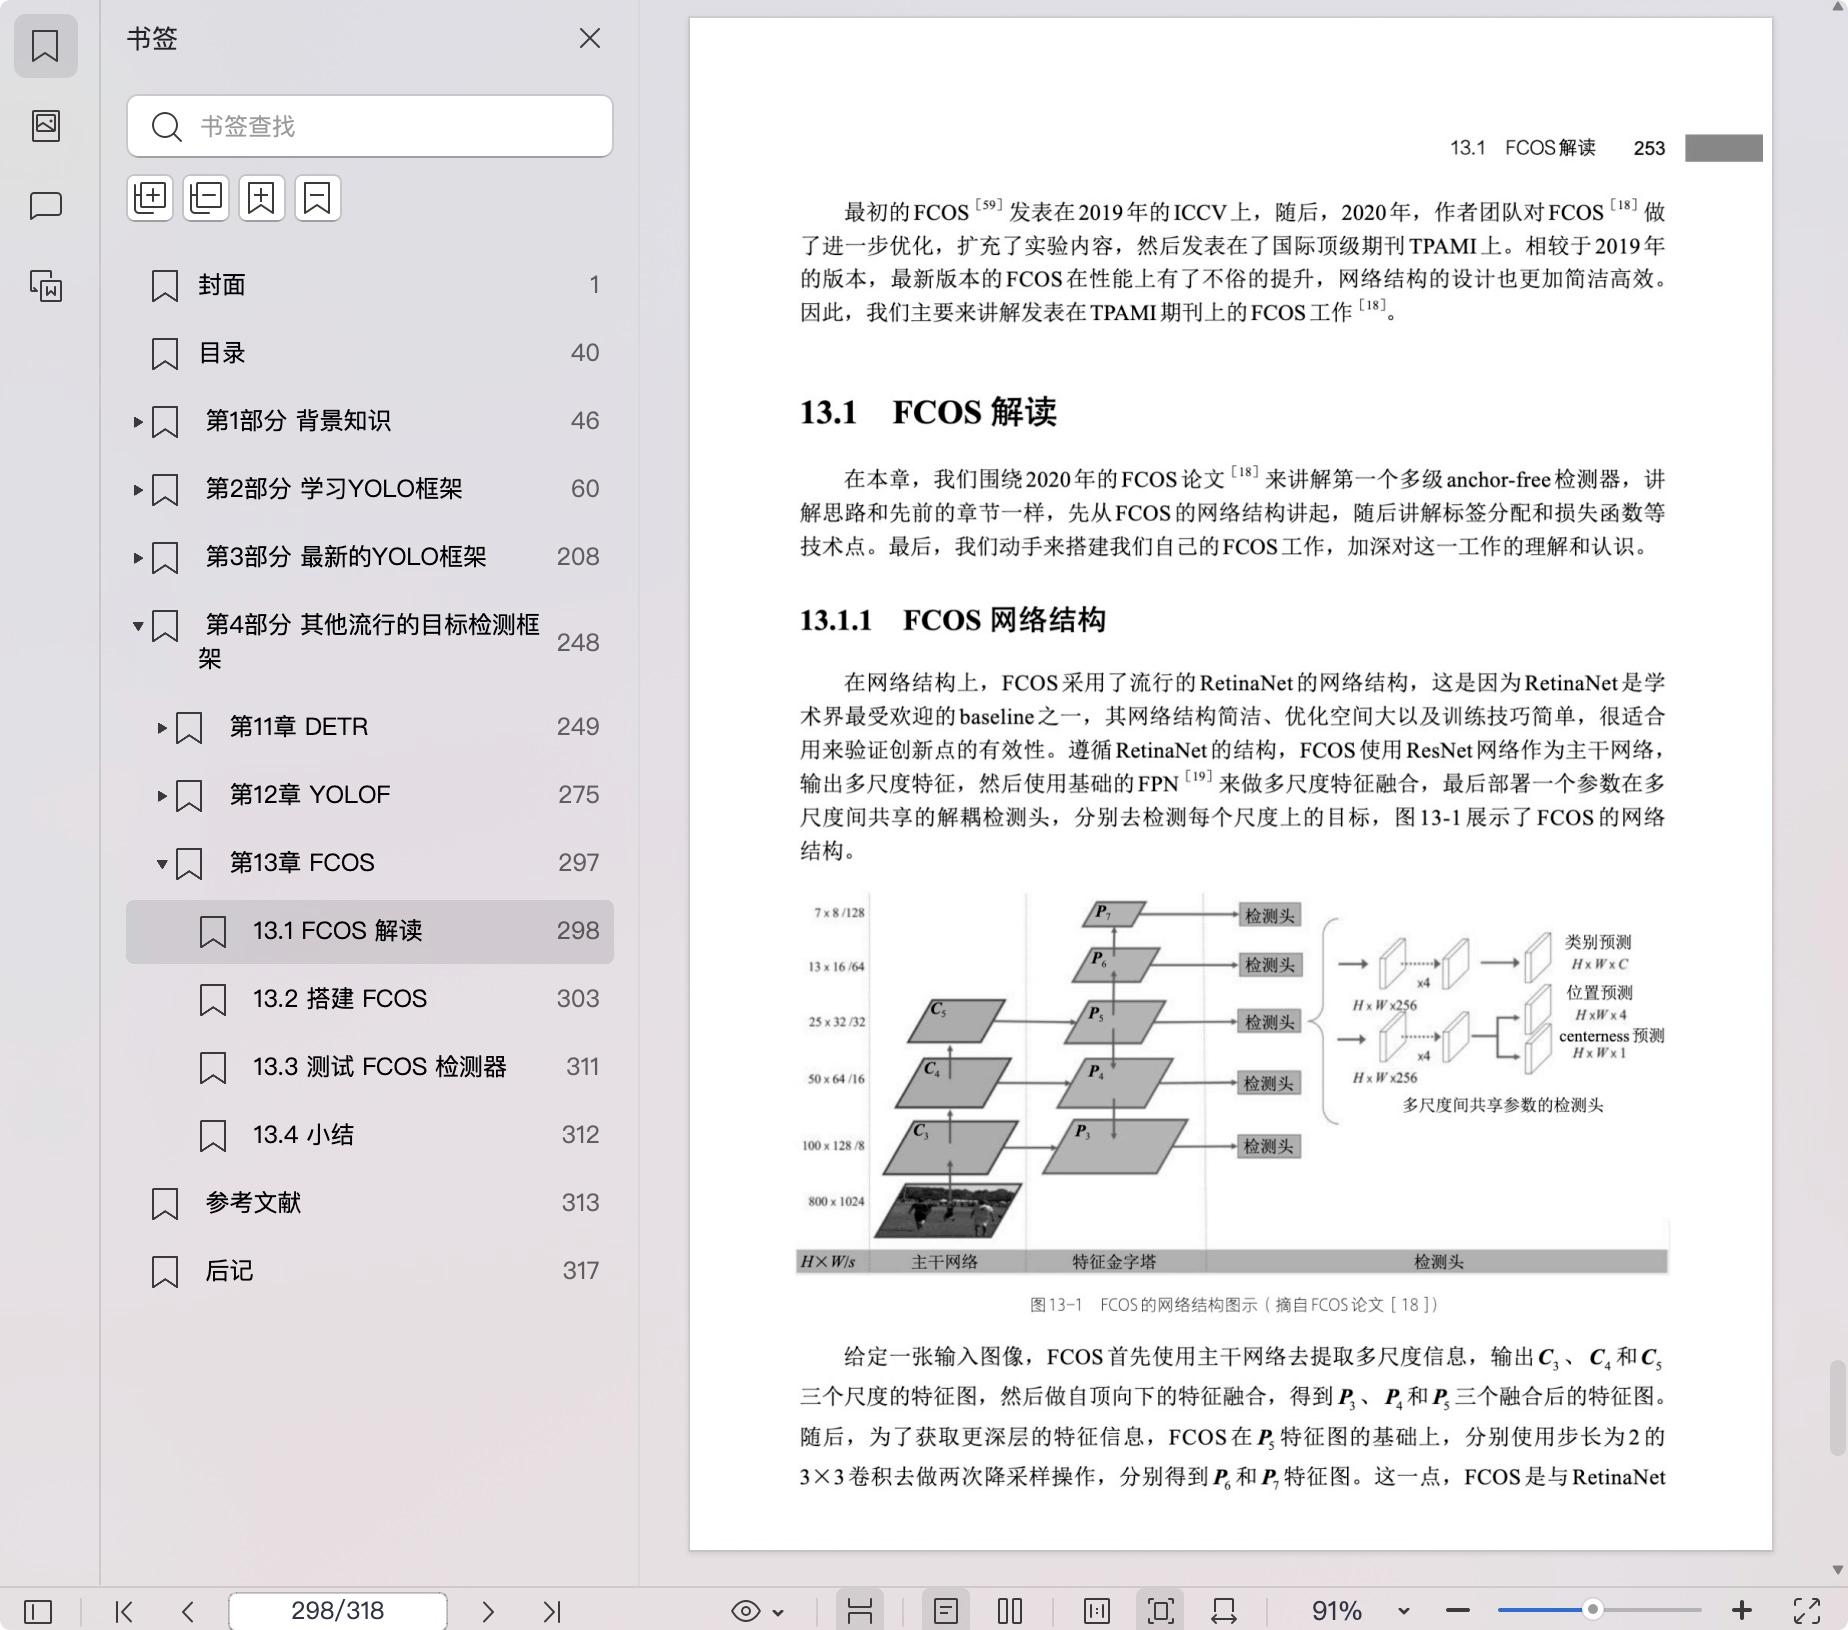This screenshot has height=1630, width=1848.
Task: Expand the 第11章 DETR bookmark
Action: click(162, 728)
